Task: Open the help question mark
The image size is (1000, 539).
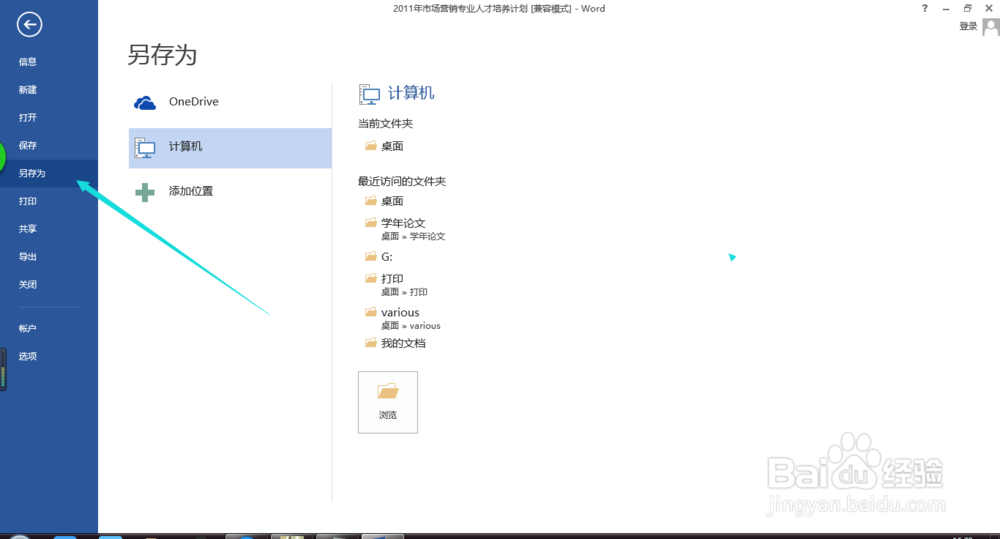Action: tap(925, 8)
